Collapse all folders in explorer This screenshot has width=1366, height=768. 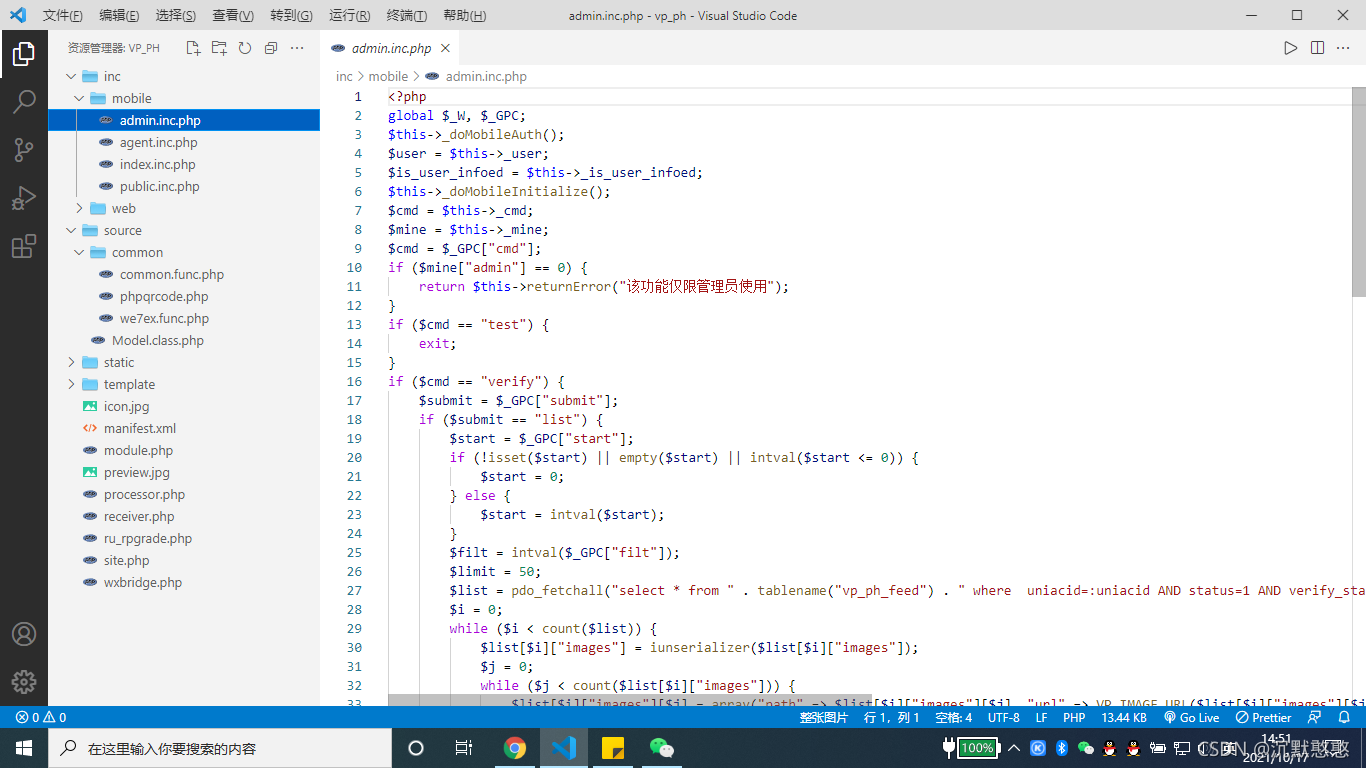271,48
